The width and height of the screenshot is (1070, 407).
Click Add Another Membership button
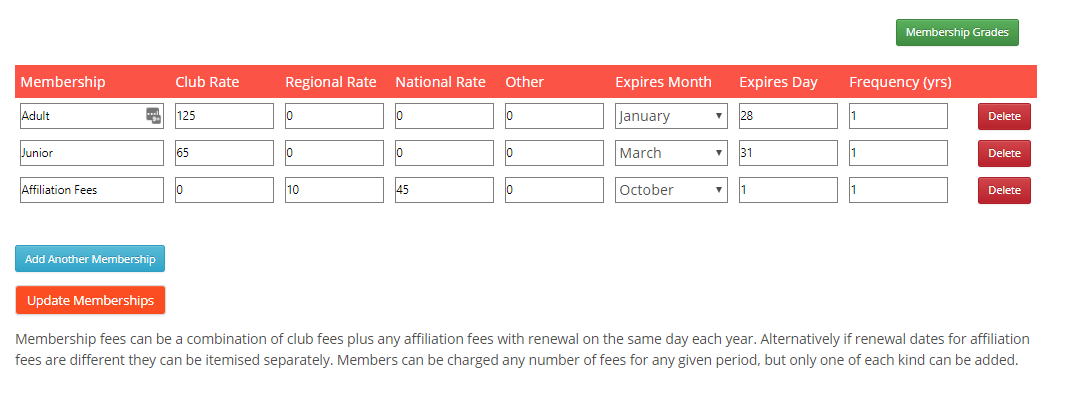[90, 259]
